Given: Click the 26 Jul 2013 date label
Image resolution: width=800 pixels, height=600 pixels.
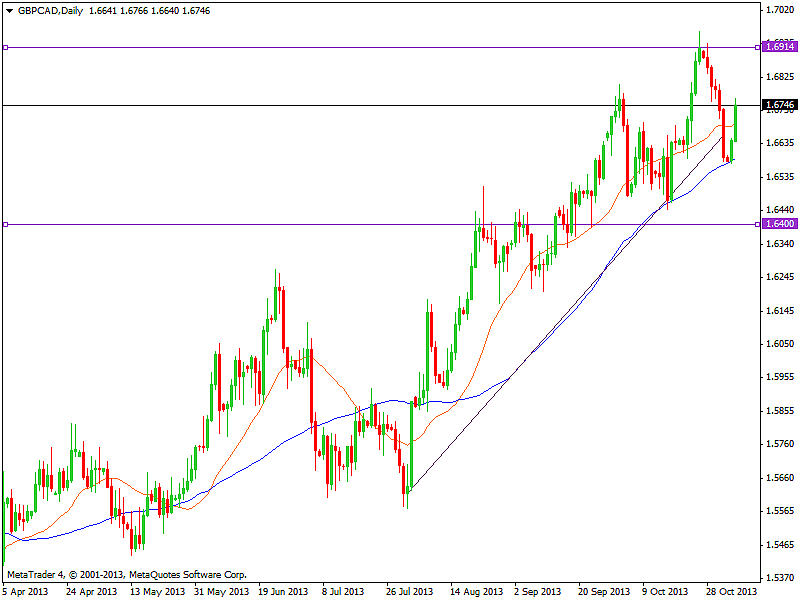Looking at the screenshot, I should point(411,591).
